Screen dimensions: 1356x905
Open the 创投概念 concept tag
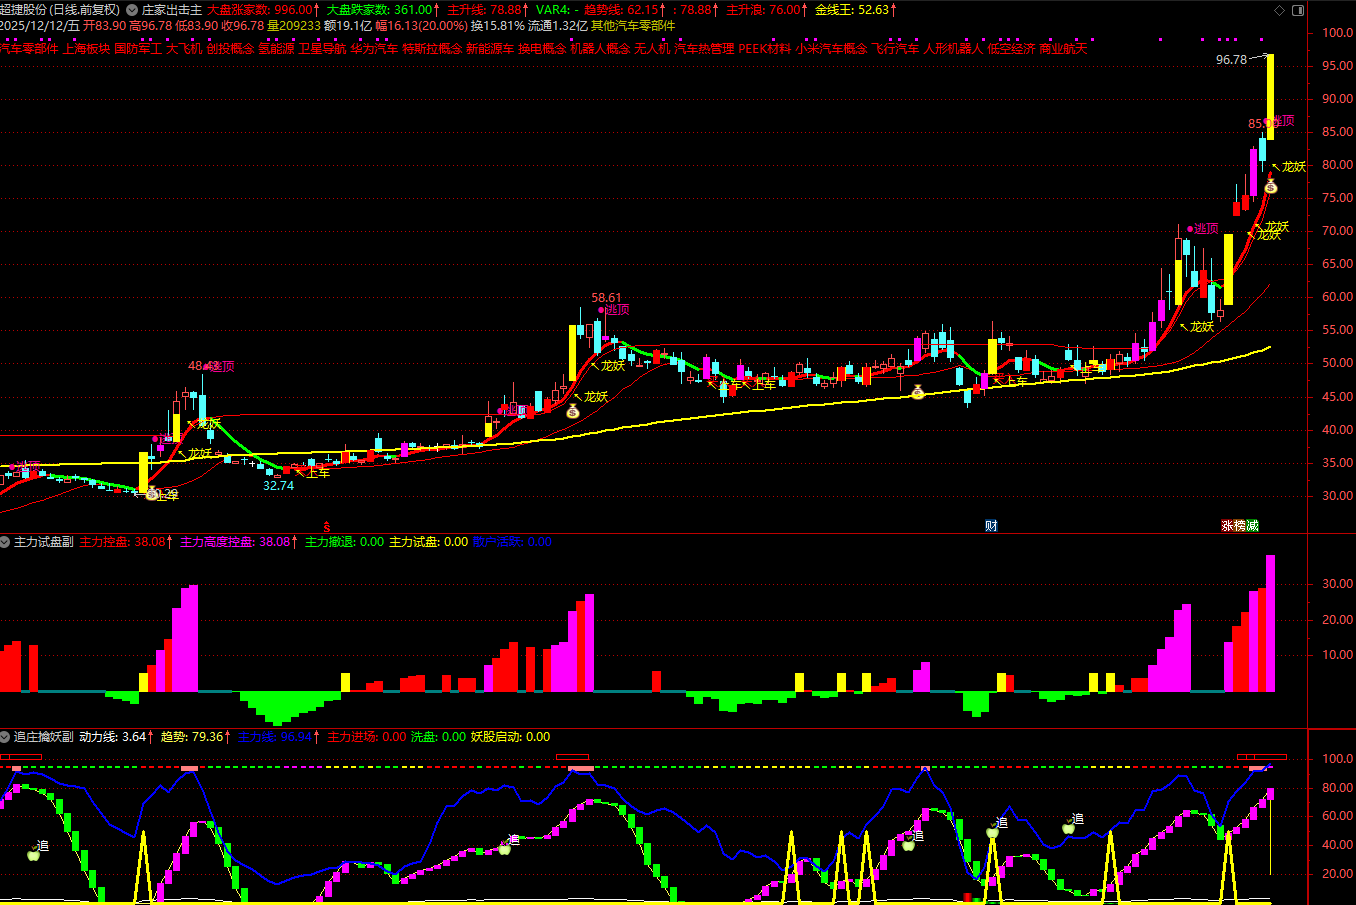231,48
